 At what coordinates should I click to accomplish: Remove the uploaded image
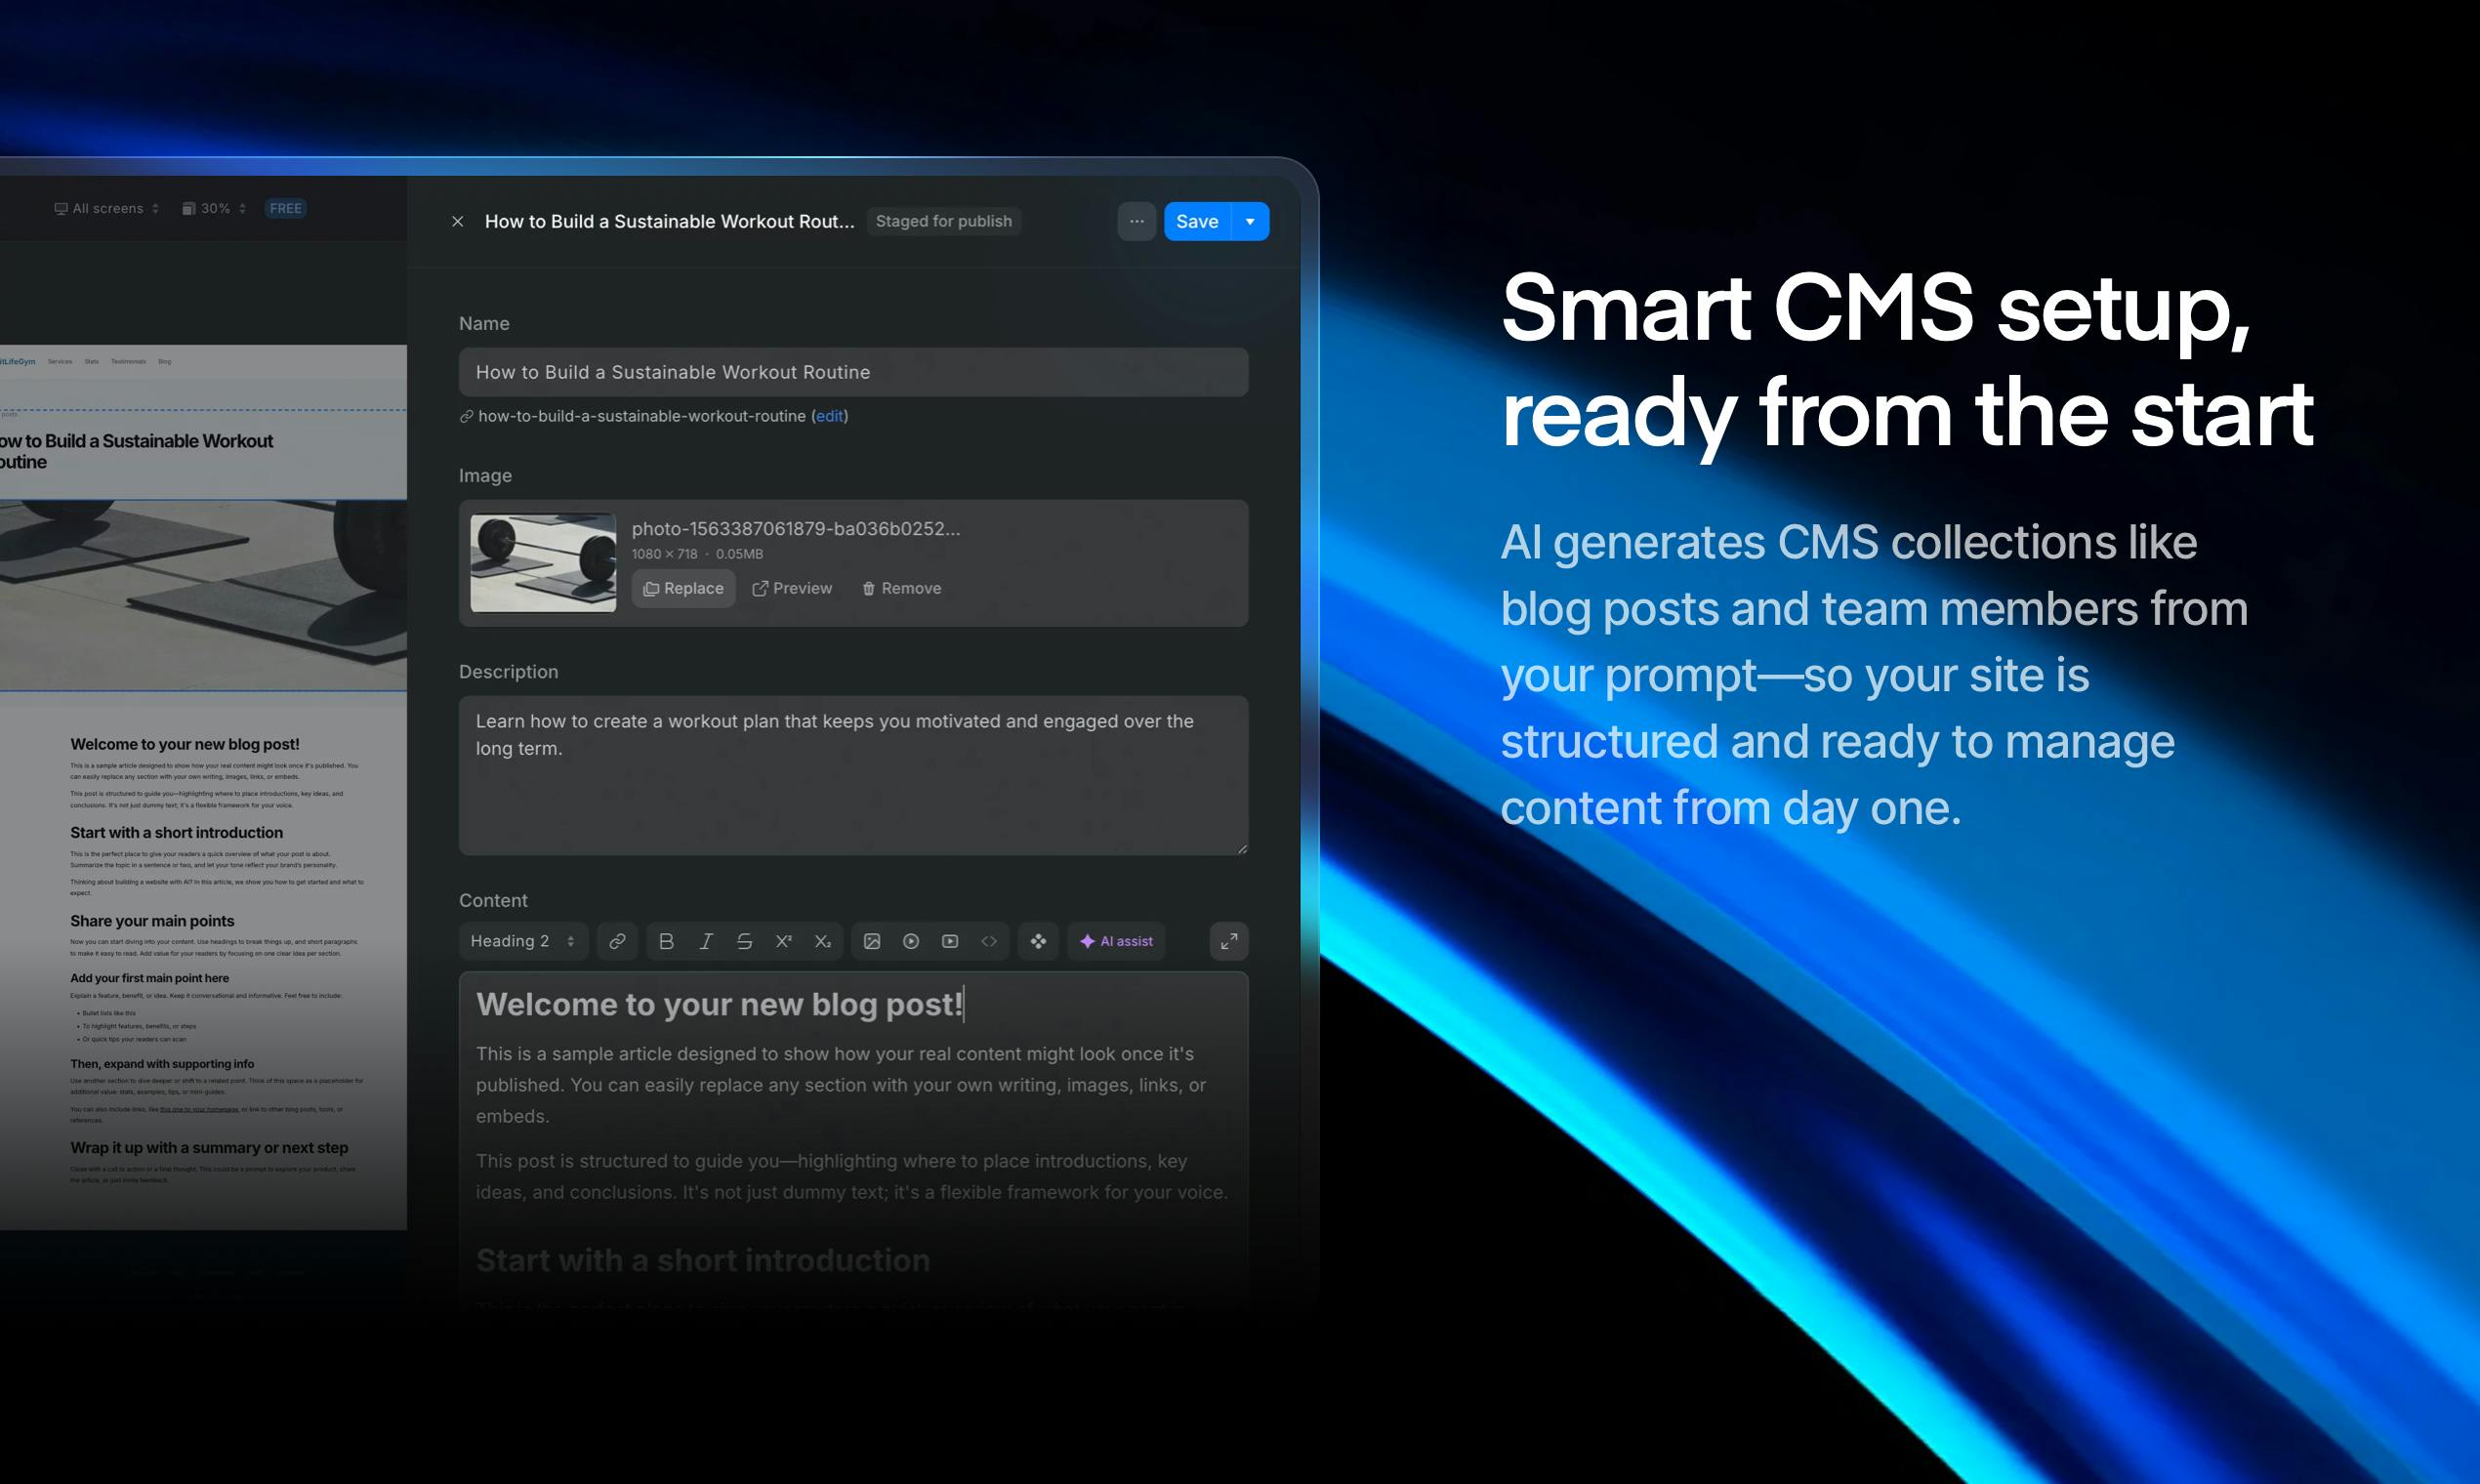click(901, 589)
